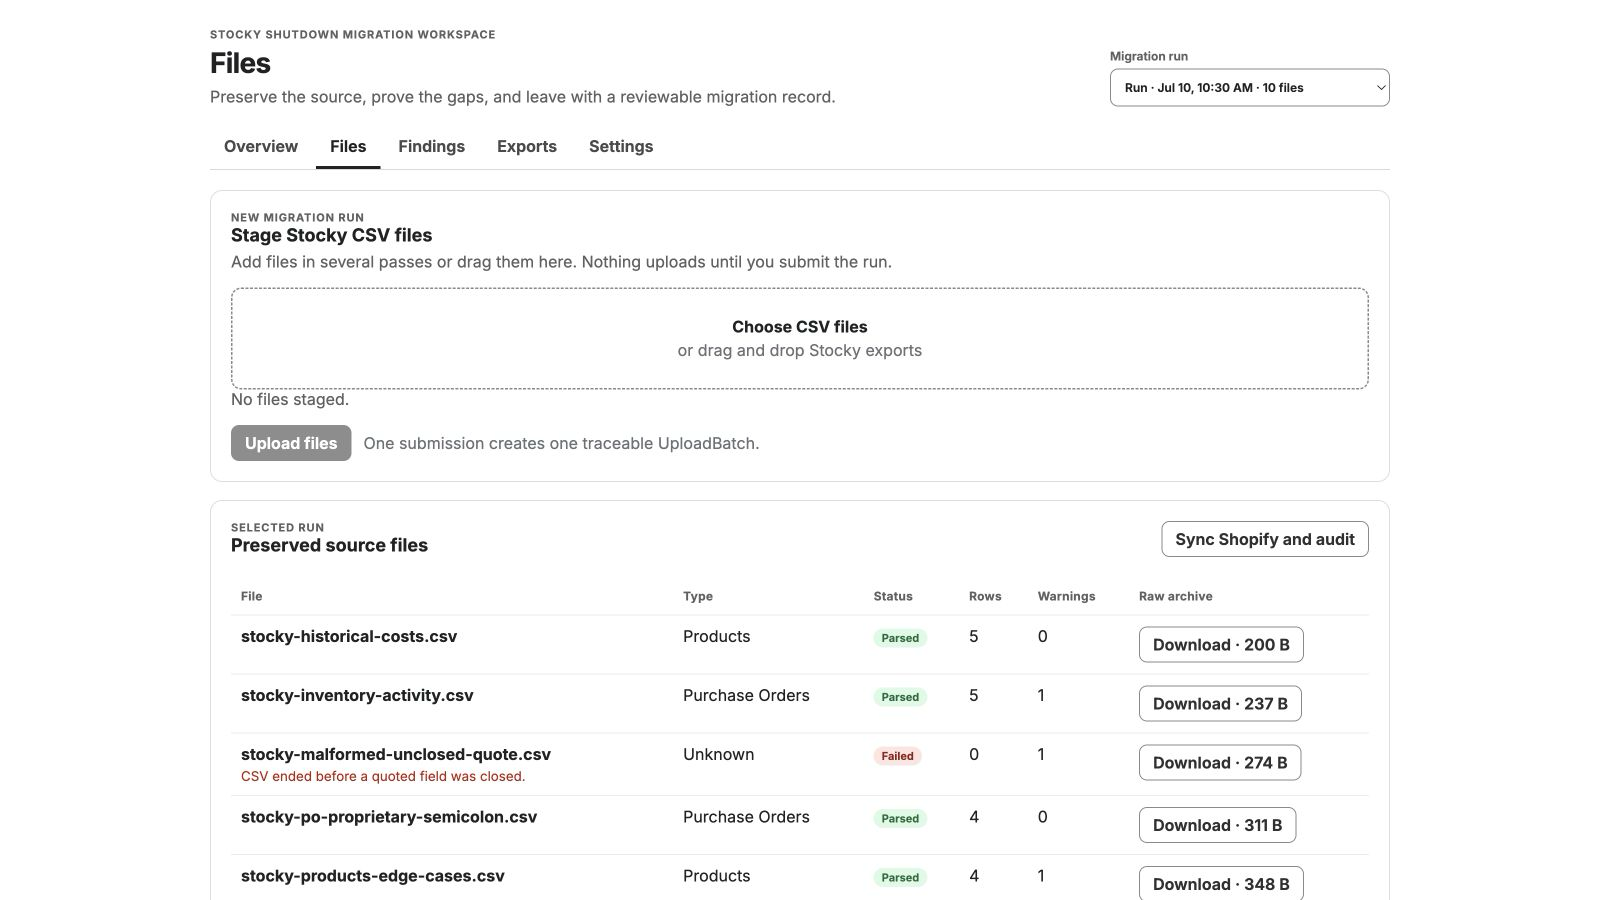
Task: Click the Files page title
Action: pos(240,63)
